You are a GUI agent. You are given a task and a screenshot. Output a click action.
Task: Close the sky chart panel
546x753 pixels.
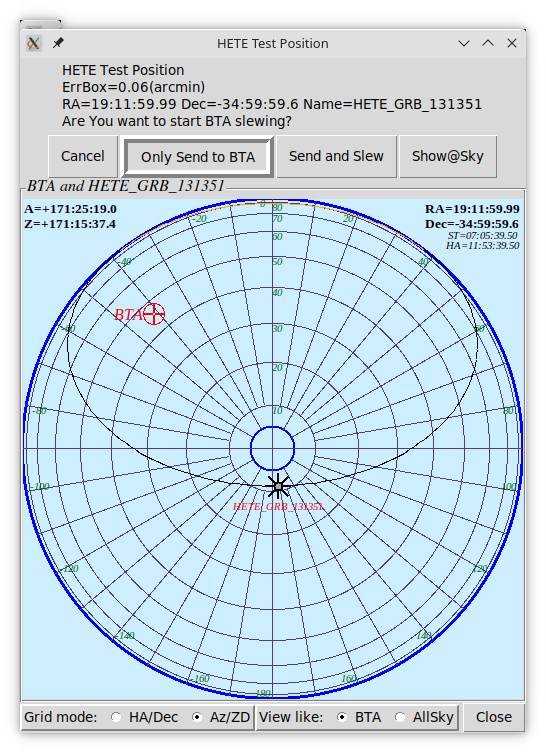(x=494, y=717)
